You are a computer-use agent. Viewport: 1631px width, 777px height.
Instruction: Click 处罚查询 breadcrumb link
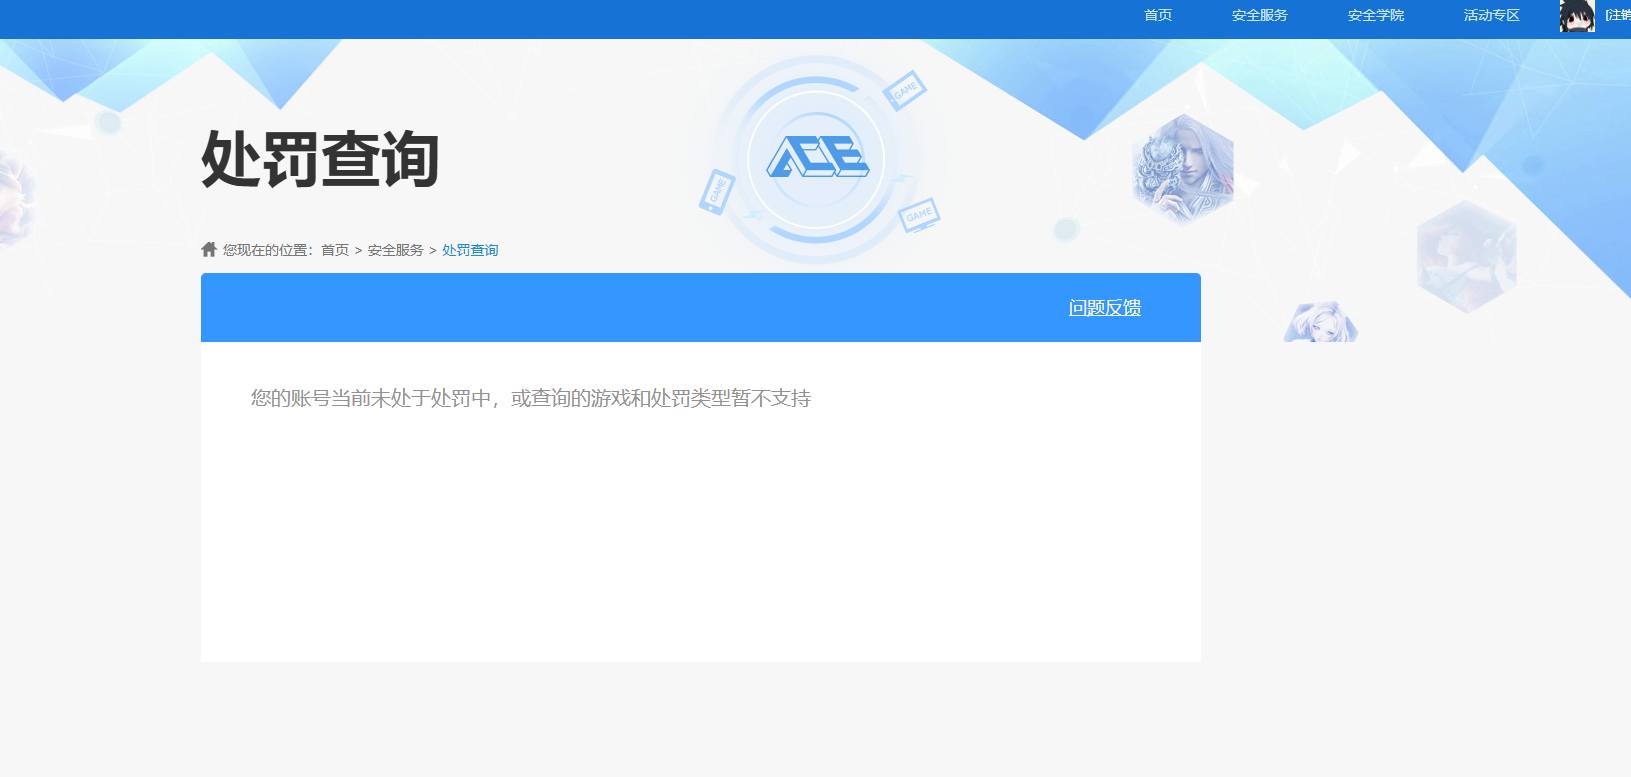point(470,250)
